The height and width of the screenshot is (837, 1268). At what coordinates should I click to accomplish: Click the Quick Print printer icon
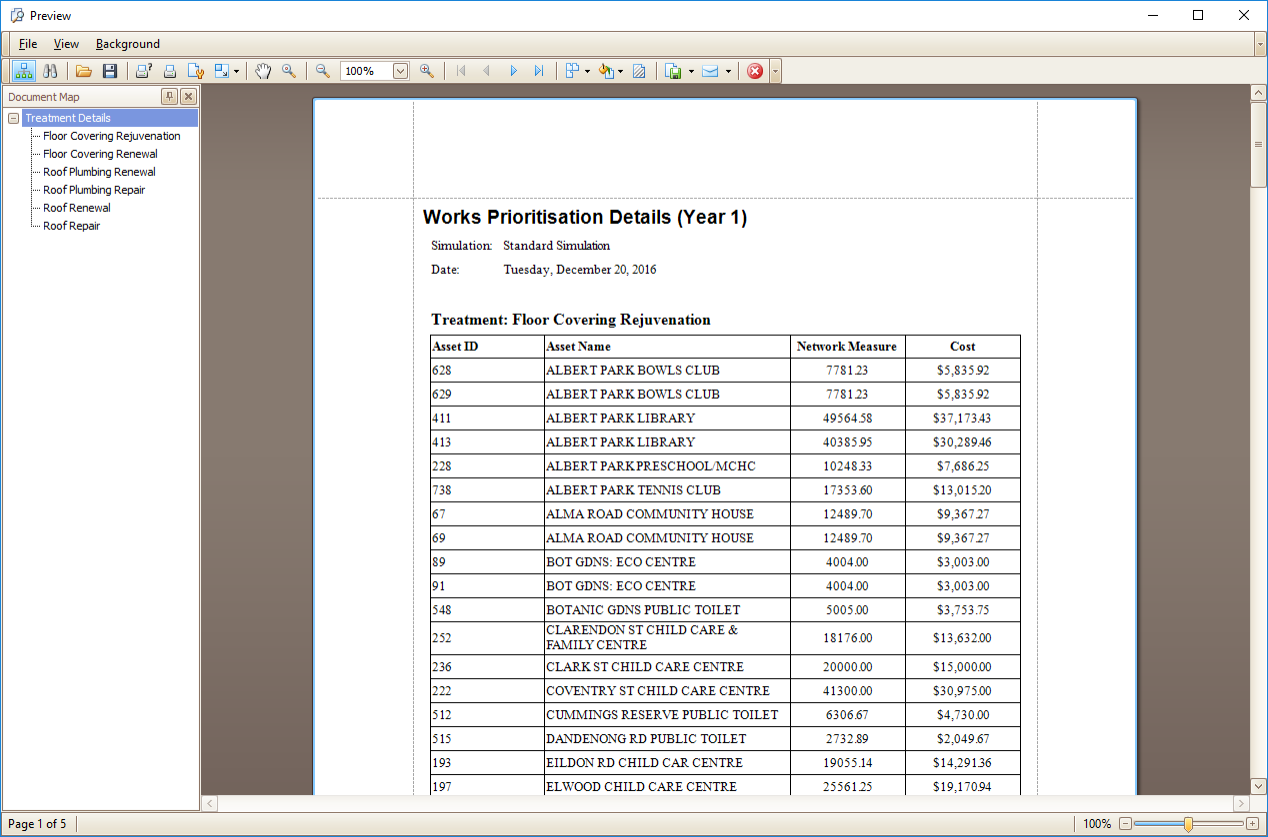tap(170, 71)
